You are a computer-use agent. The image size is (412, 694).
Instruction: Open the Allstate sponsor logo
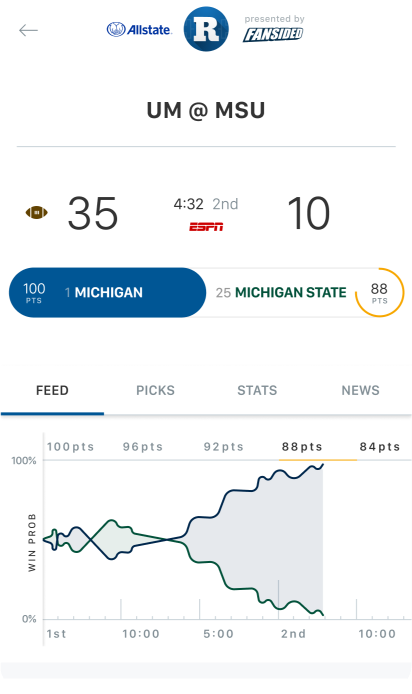point(139,30)
